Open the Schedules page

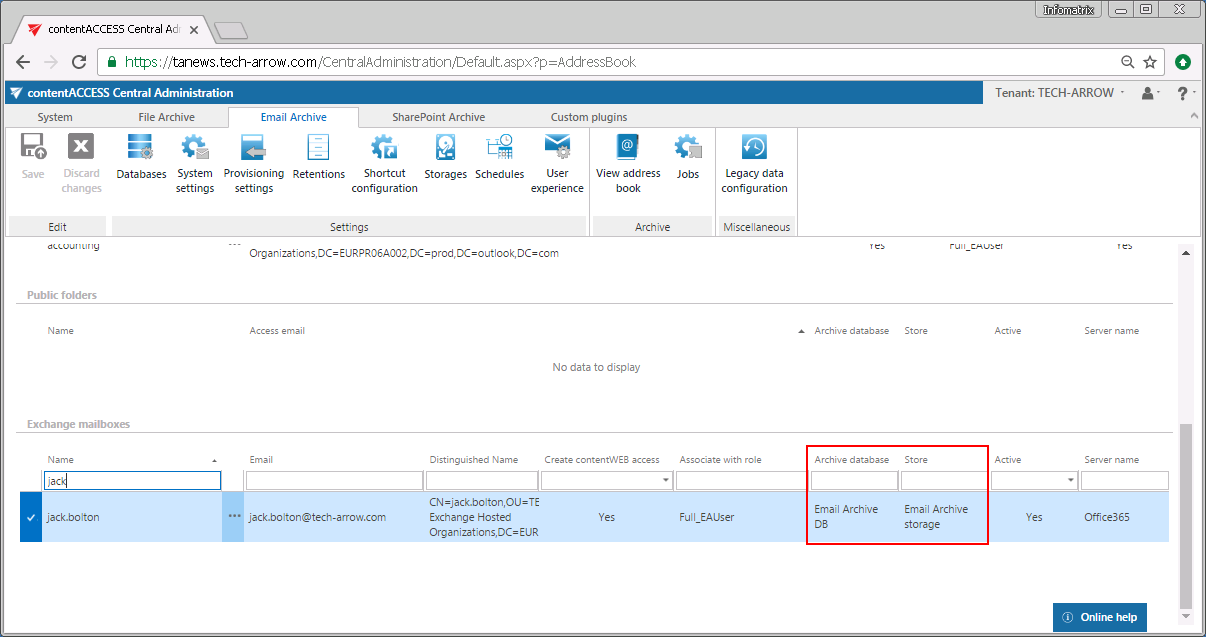[x=499, y=158]
